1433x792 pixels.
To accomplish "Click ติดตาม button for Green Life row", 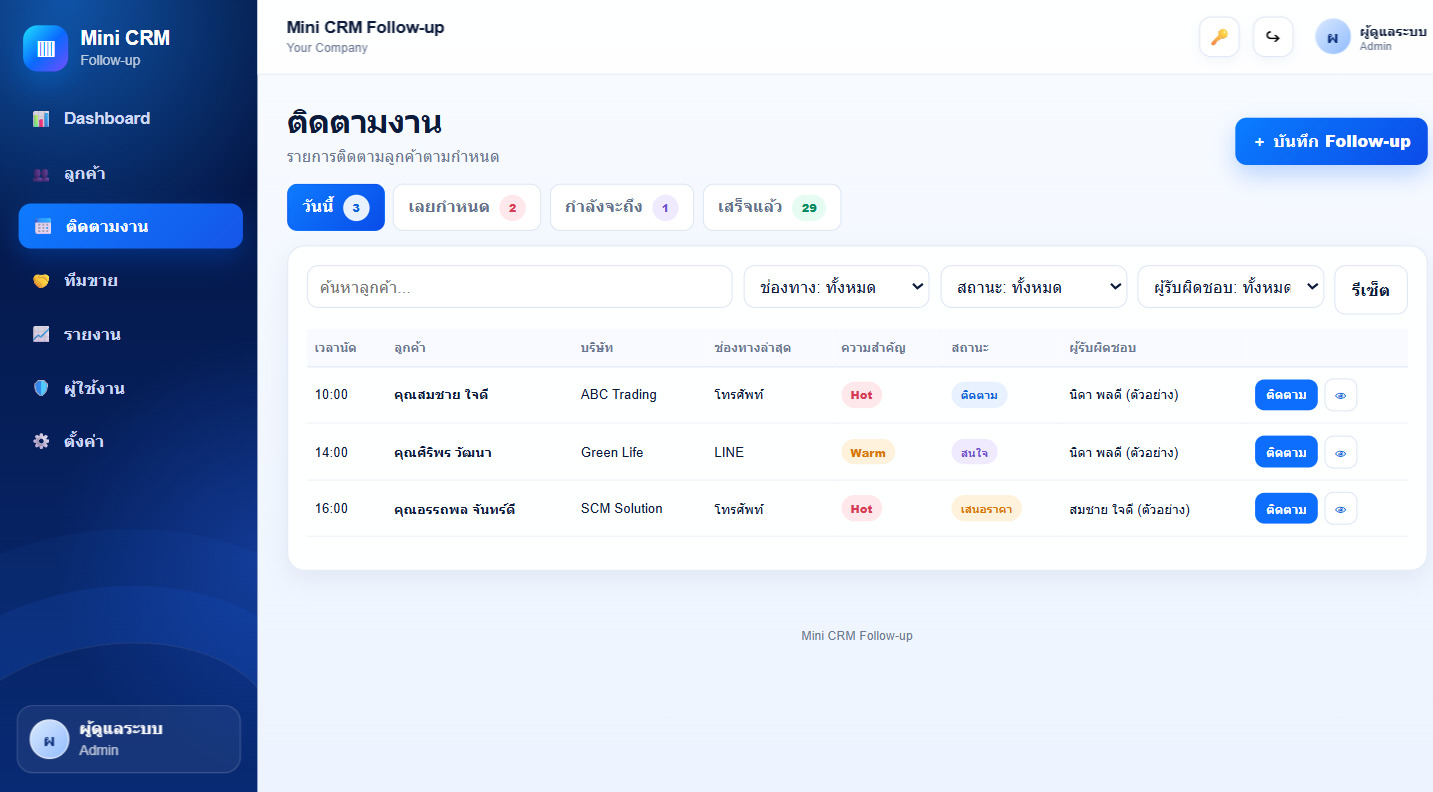I will pos(1286,452).
